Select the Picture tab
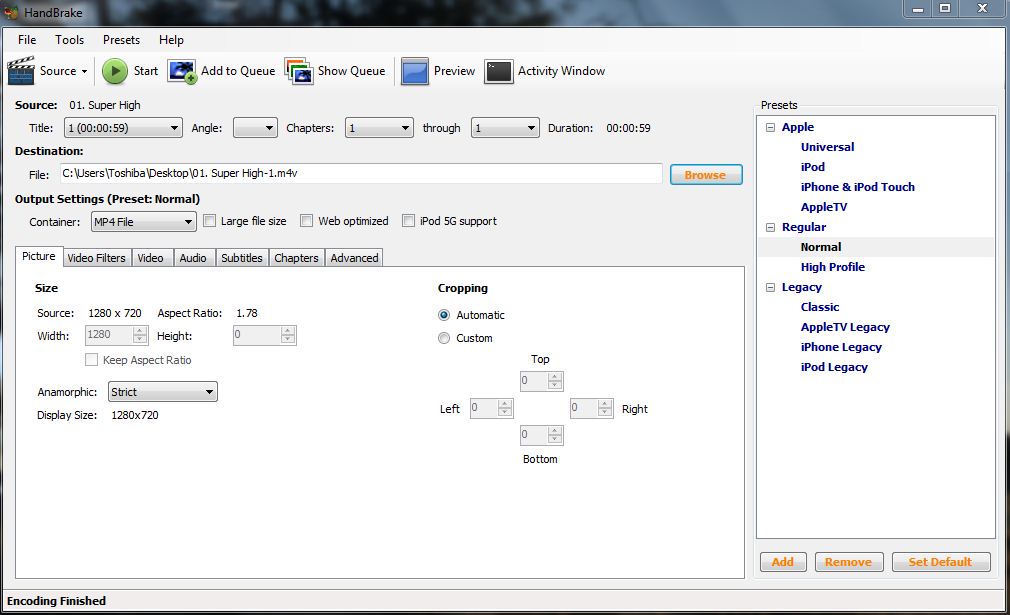1010x615 pixels. coord(39,256)
